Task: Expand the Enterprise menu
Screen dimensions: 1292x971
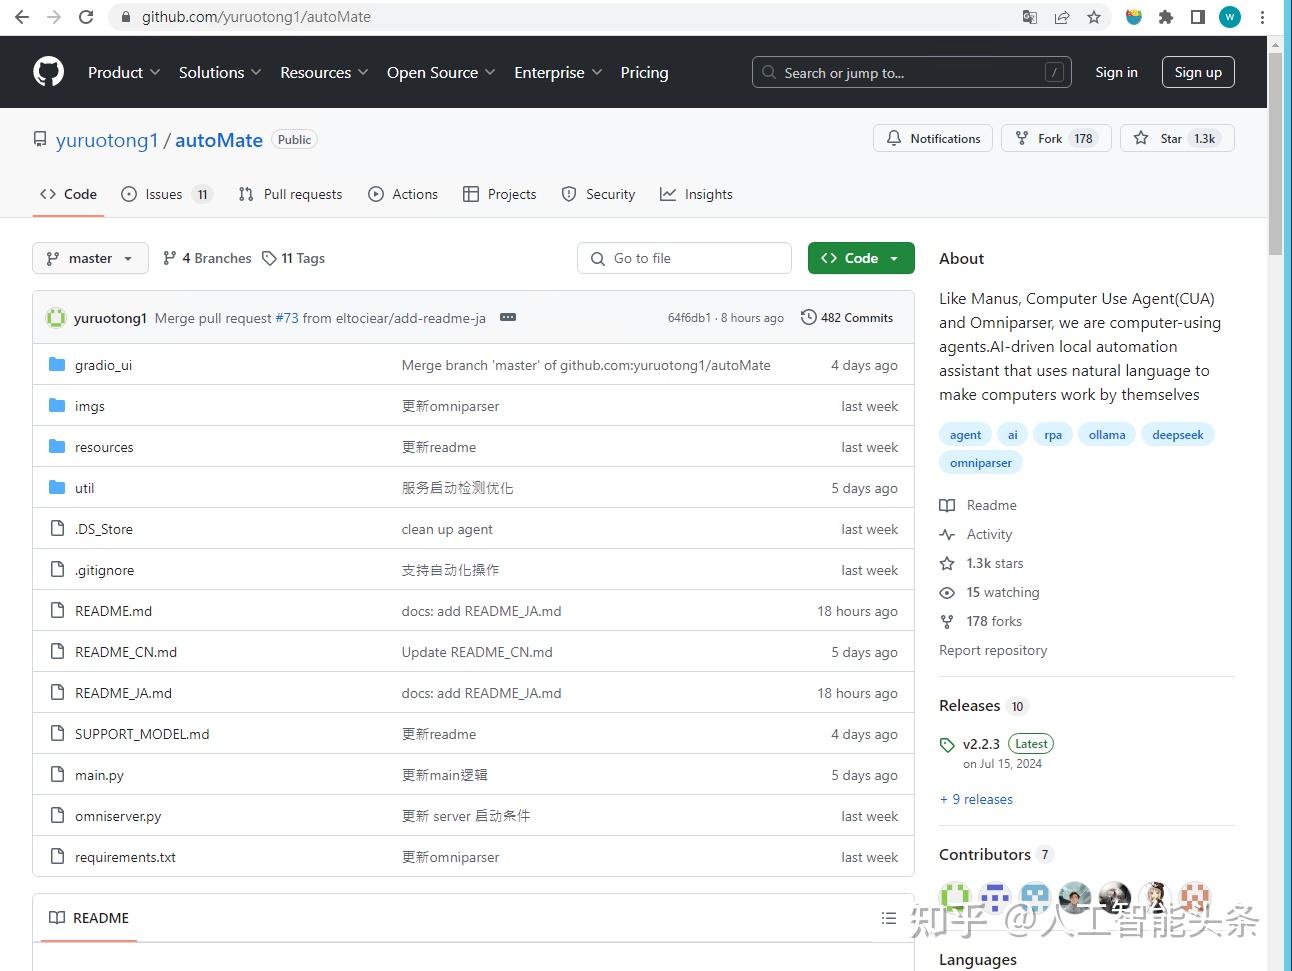Action: 558,72
